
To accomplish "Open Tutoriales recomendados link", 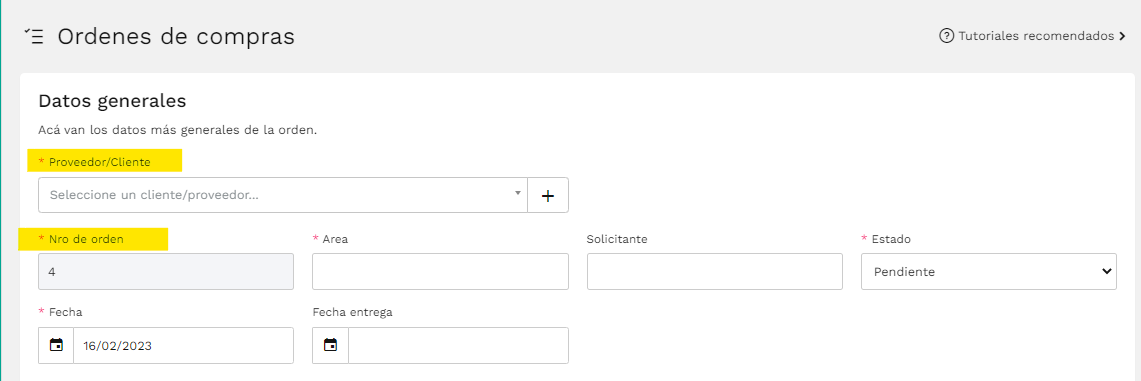I will coord(1036,36).
